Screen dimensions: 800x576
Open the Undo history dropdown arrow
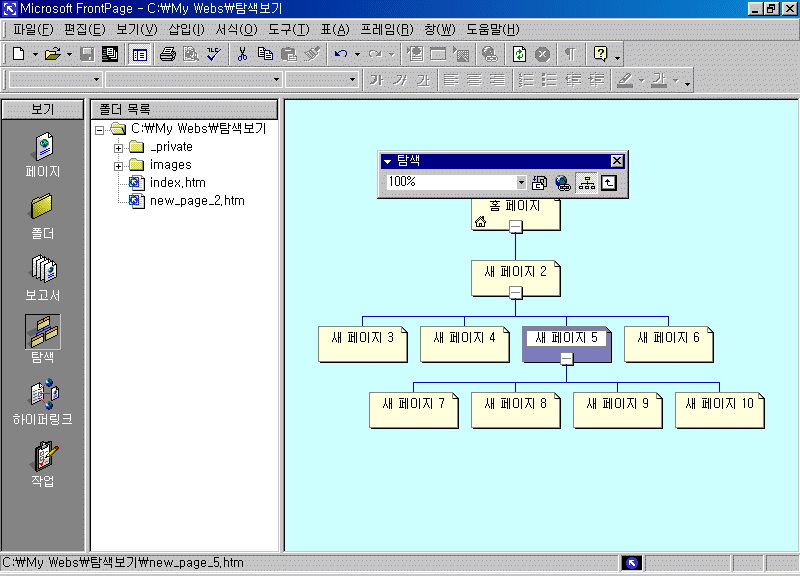tap(357, 54)
